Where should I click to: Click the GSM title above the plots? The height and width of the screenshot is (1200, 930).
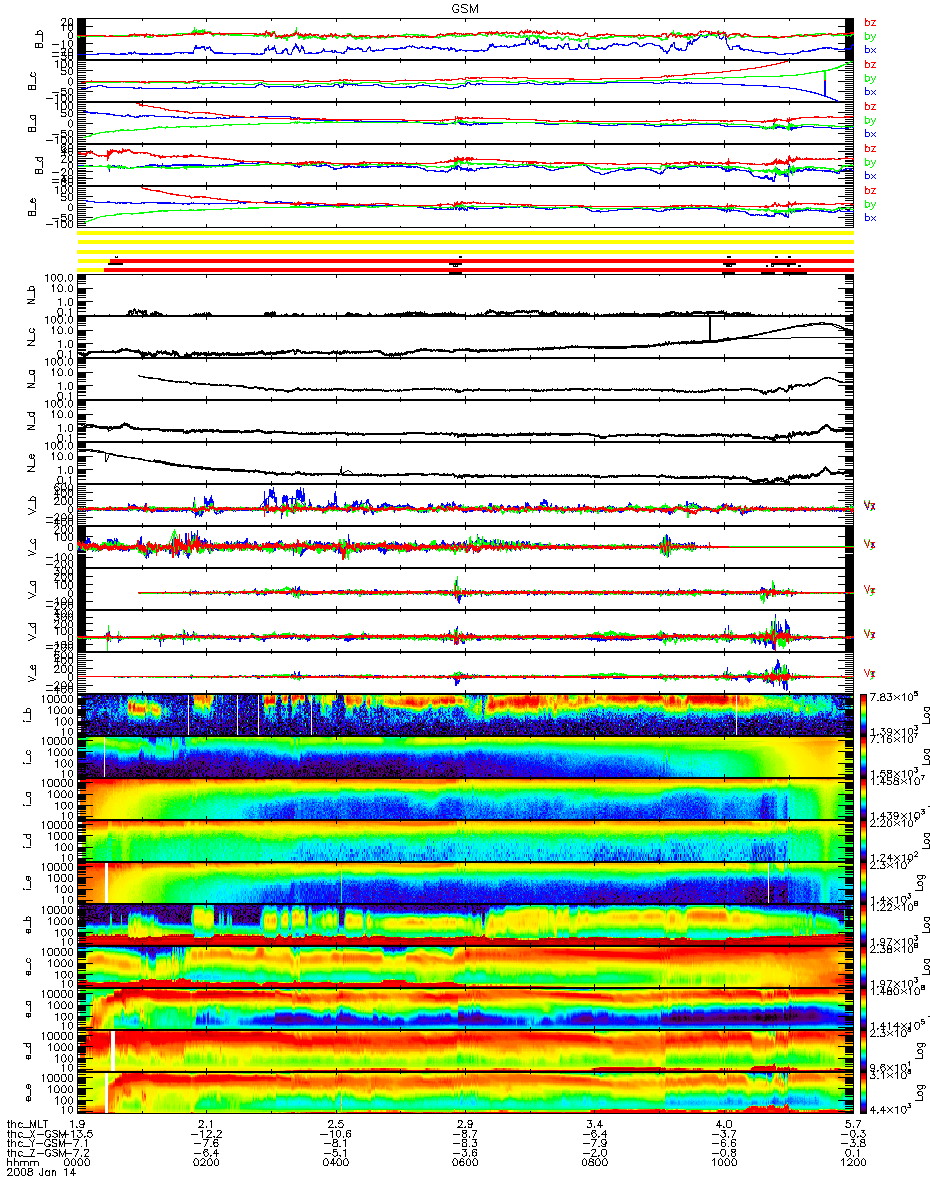click(x=464, y=7)
